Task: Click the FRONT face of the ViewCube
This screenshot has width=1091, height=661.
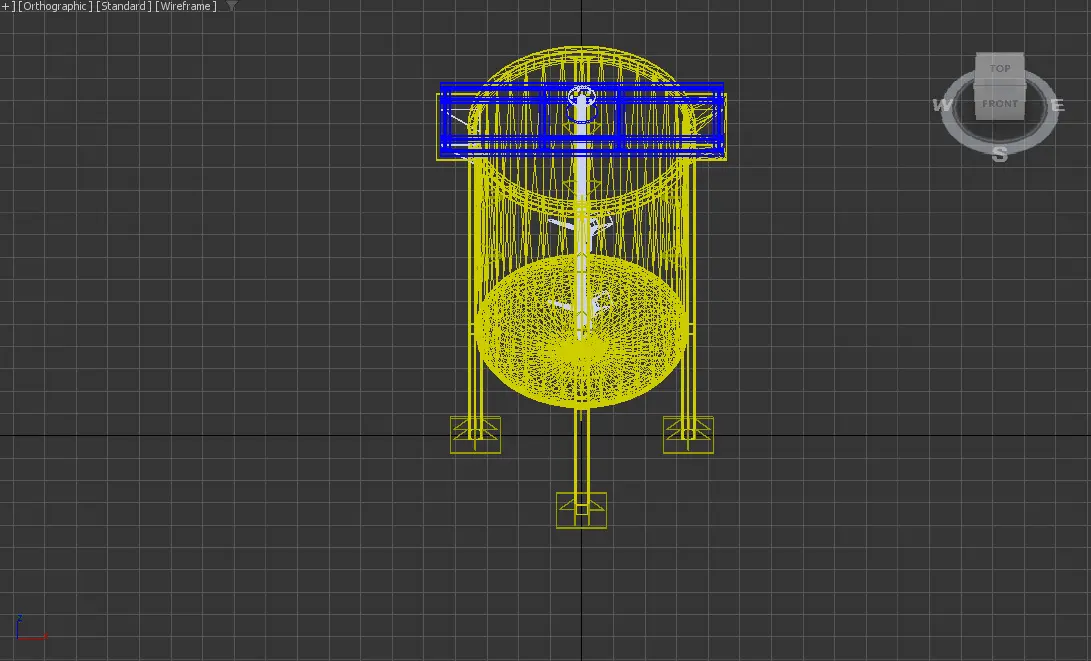Action: (x=1000, y=104)
